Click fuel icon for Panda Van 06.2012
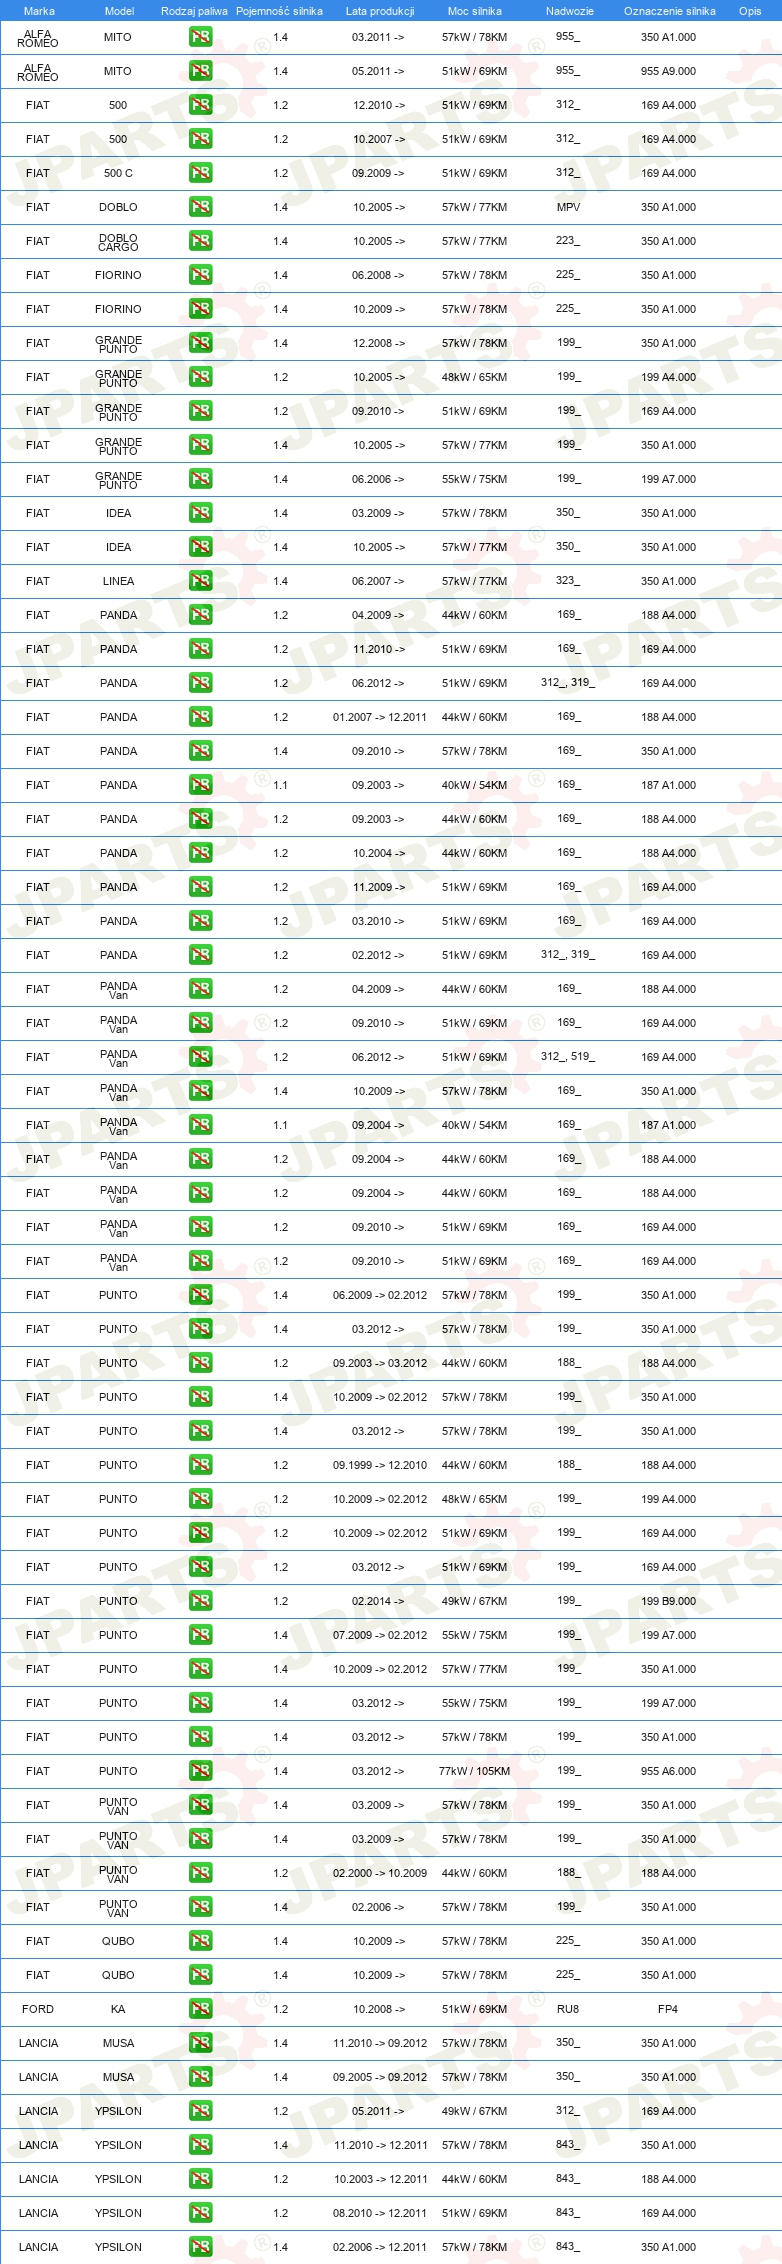Screen dimensions: 782x2264 coord(200,1057)
